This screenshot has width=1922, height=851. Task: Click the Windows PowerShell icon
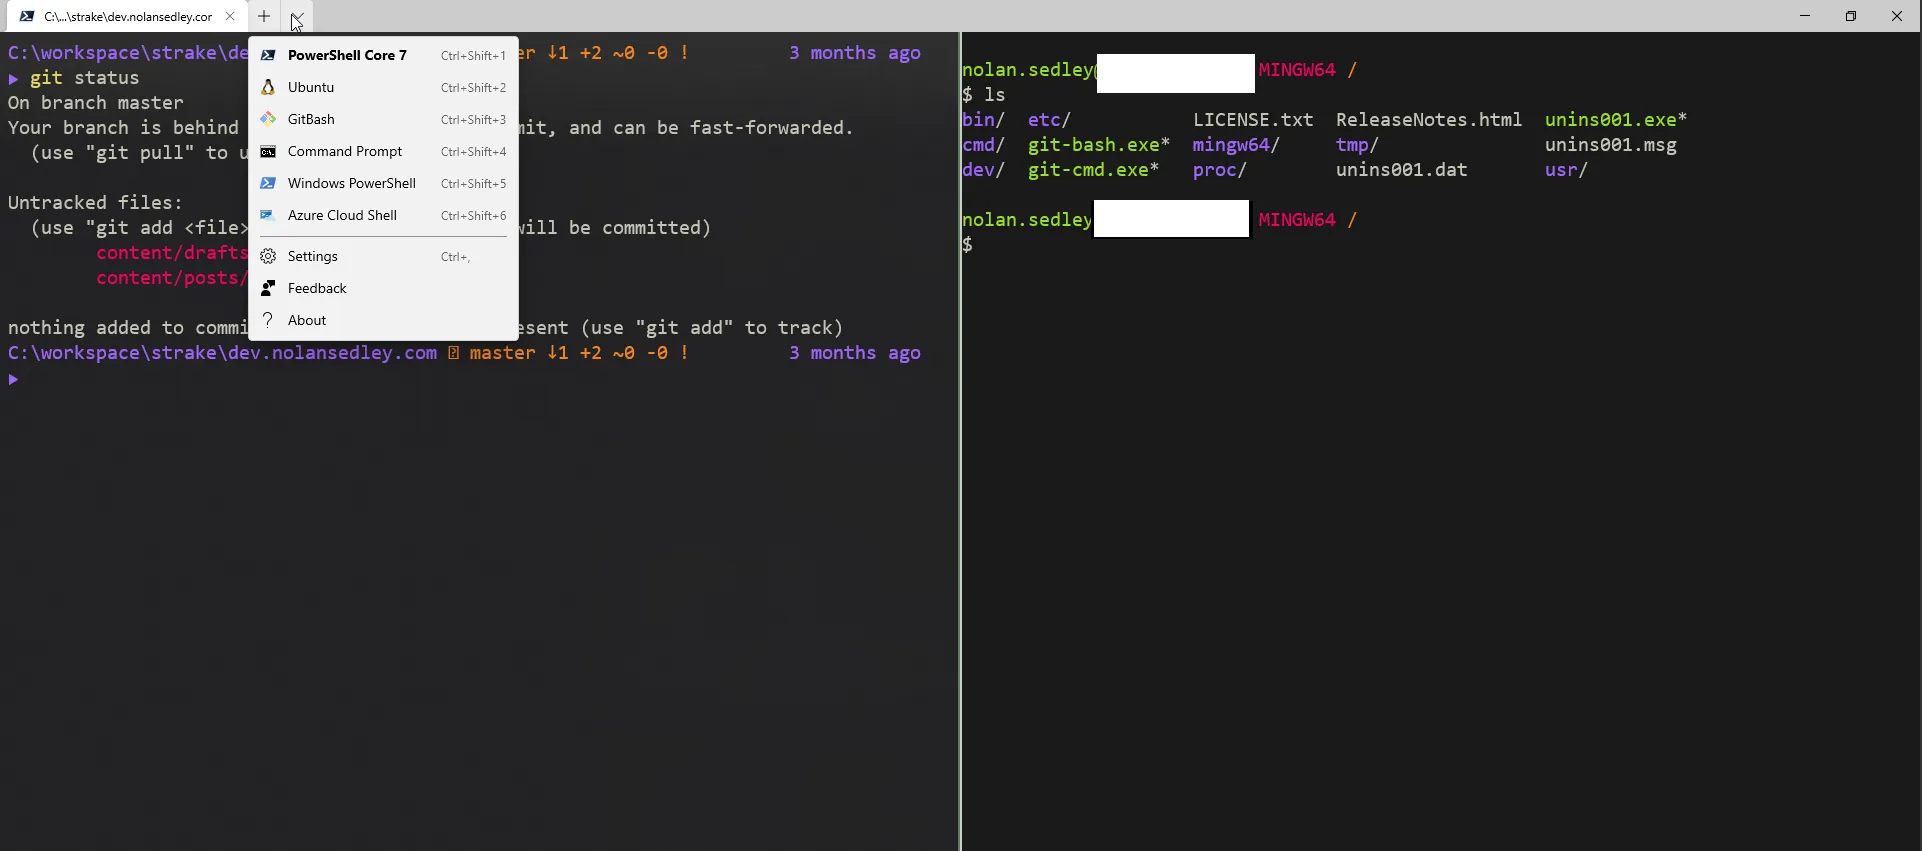[268, 183]
